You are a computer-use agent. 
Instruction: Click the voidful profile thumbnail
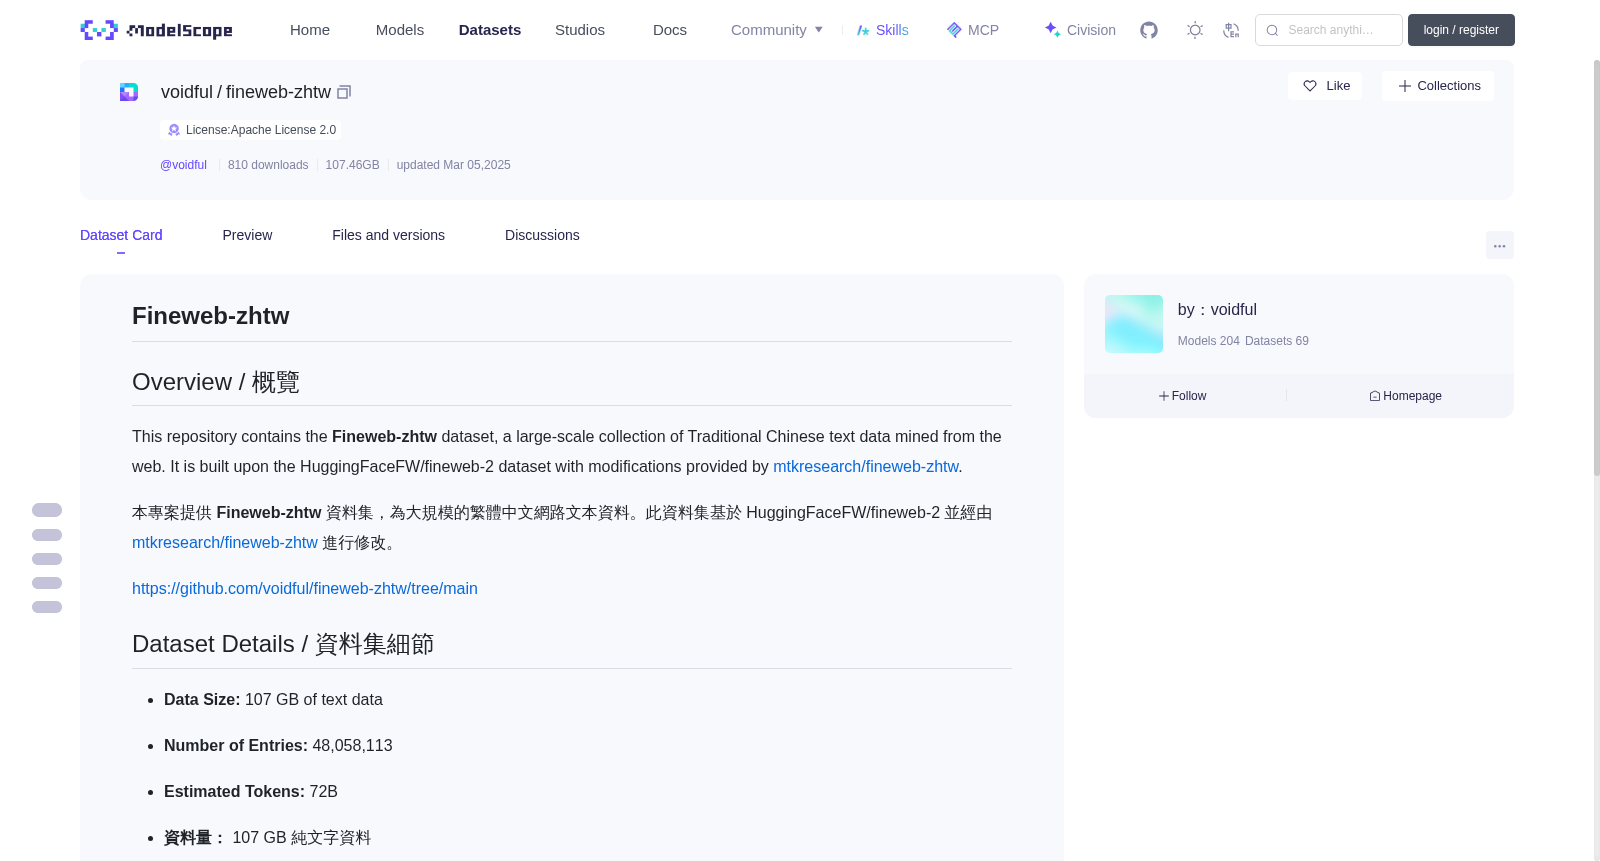[1134, 324]
